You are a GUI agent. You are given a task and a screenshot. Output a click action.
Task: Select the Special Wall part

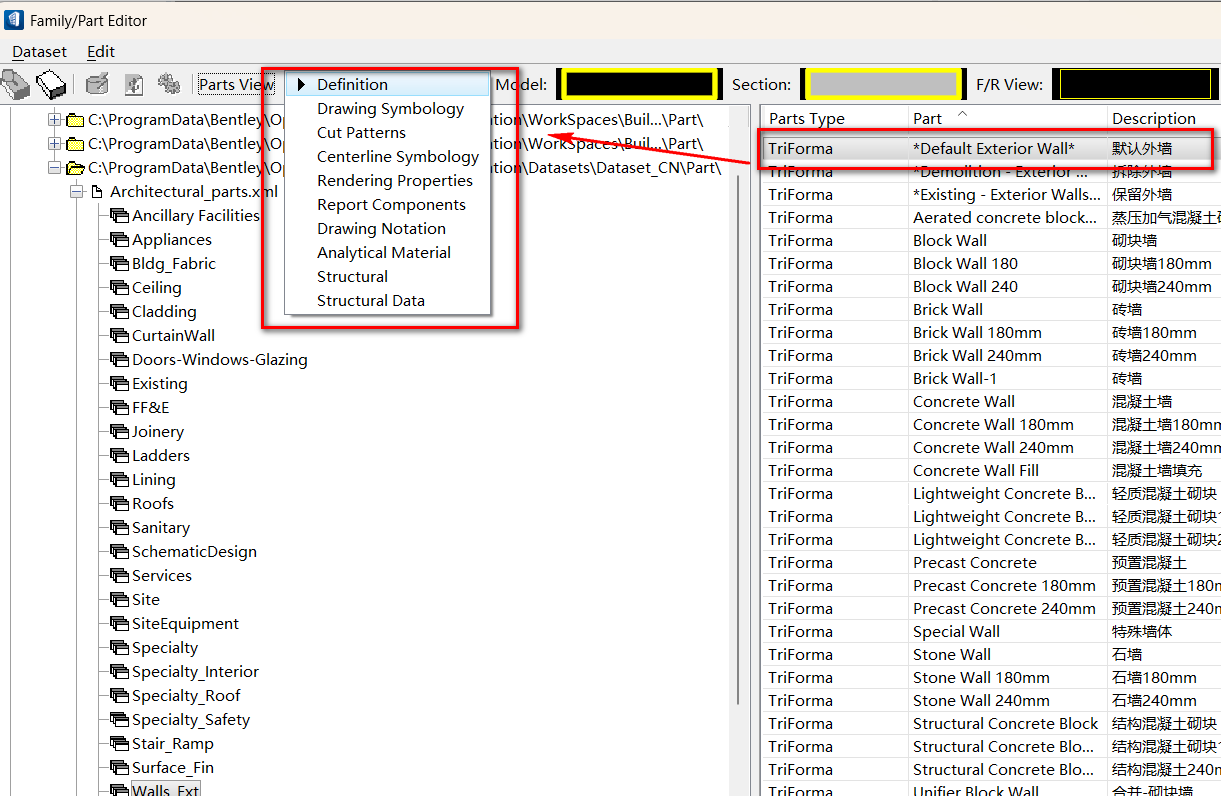pos(991,631)
